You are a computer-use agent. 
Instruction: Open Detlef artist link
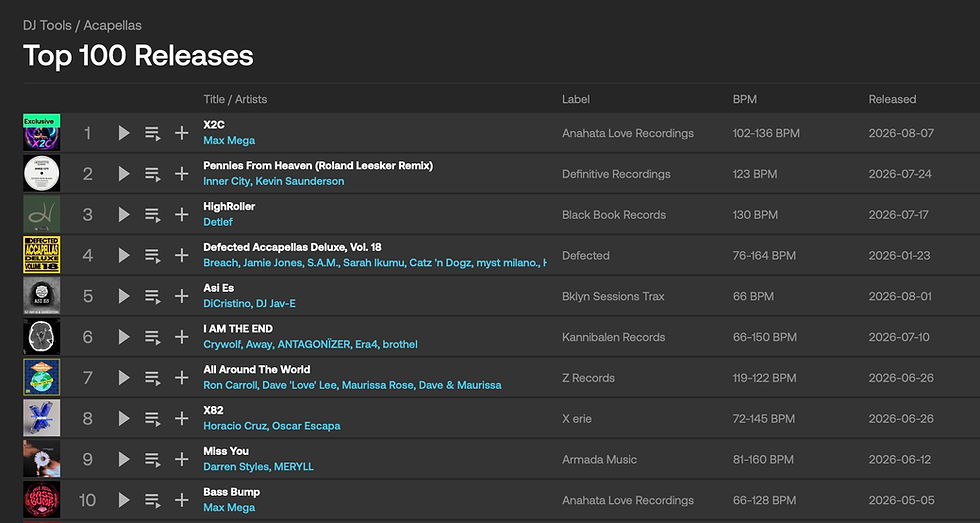(218, 222)
